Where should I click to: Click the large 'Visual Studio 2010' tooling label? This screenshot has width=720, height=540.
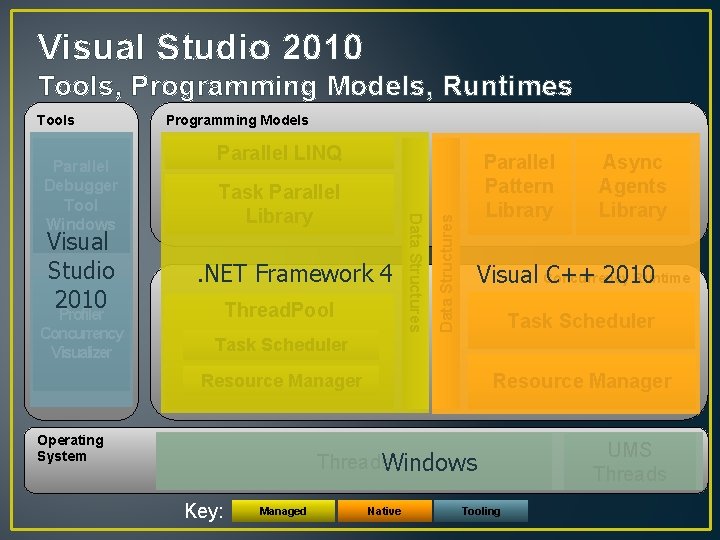click(81, 270)
